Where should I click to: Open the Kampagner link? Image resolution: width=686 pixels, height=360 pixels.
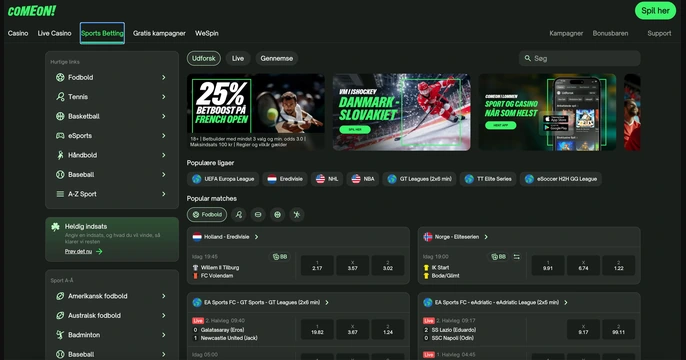click(x=566, y=33)
